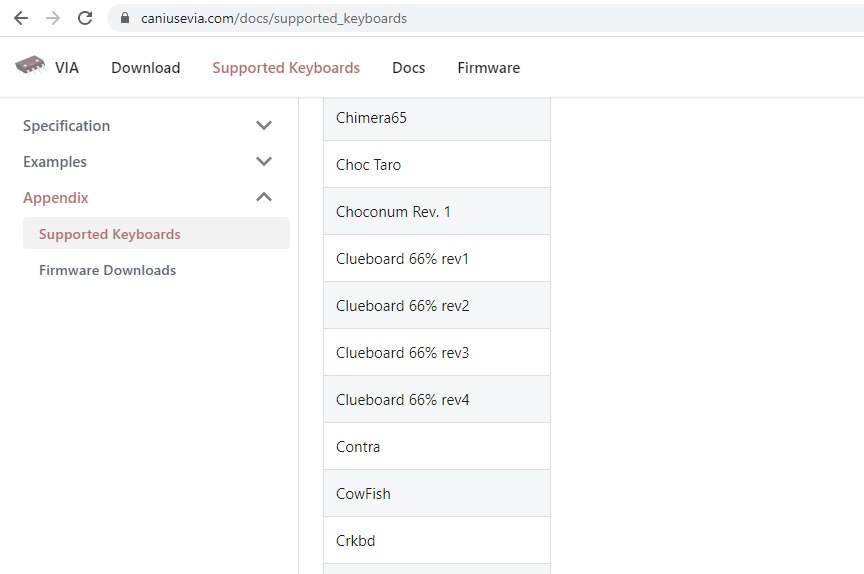Click the browser forward arrow
The height and width of the screenshot is (574, 864).
[x=53, y=18]
